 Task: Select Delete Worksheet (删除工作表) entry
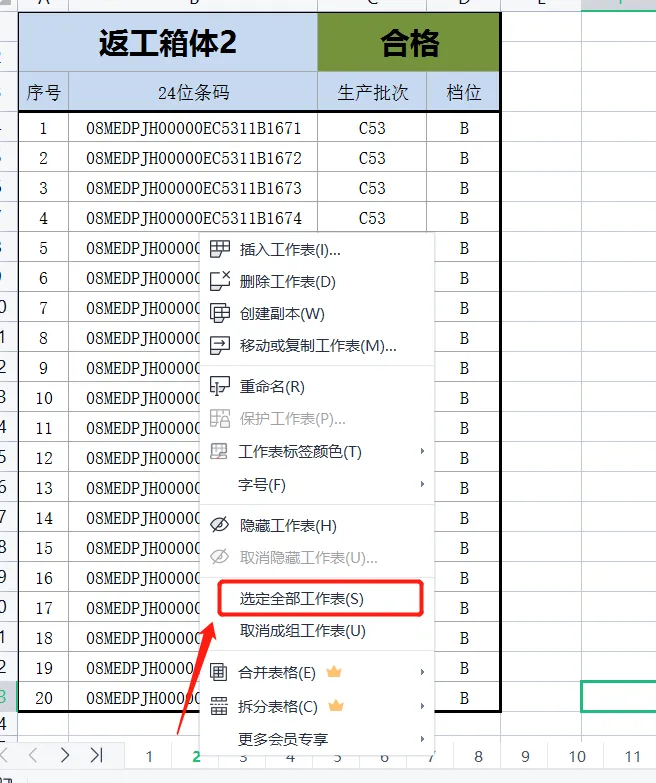tap(317, 282)
